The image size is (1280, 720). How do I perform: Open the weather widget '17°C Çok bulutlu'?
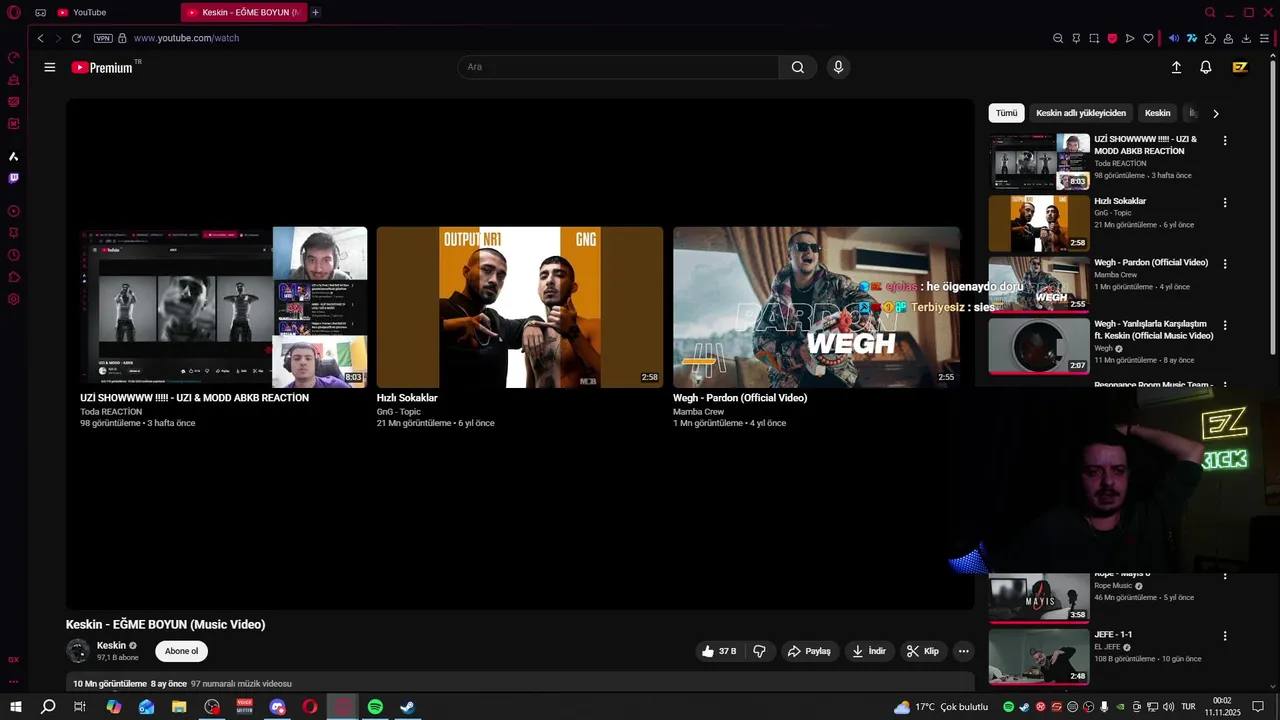[x=941, y=707]
